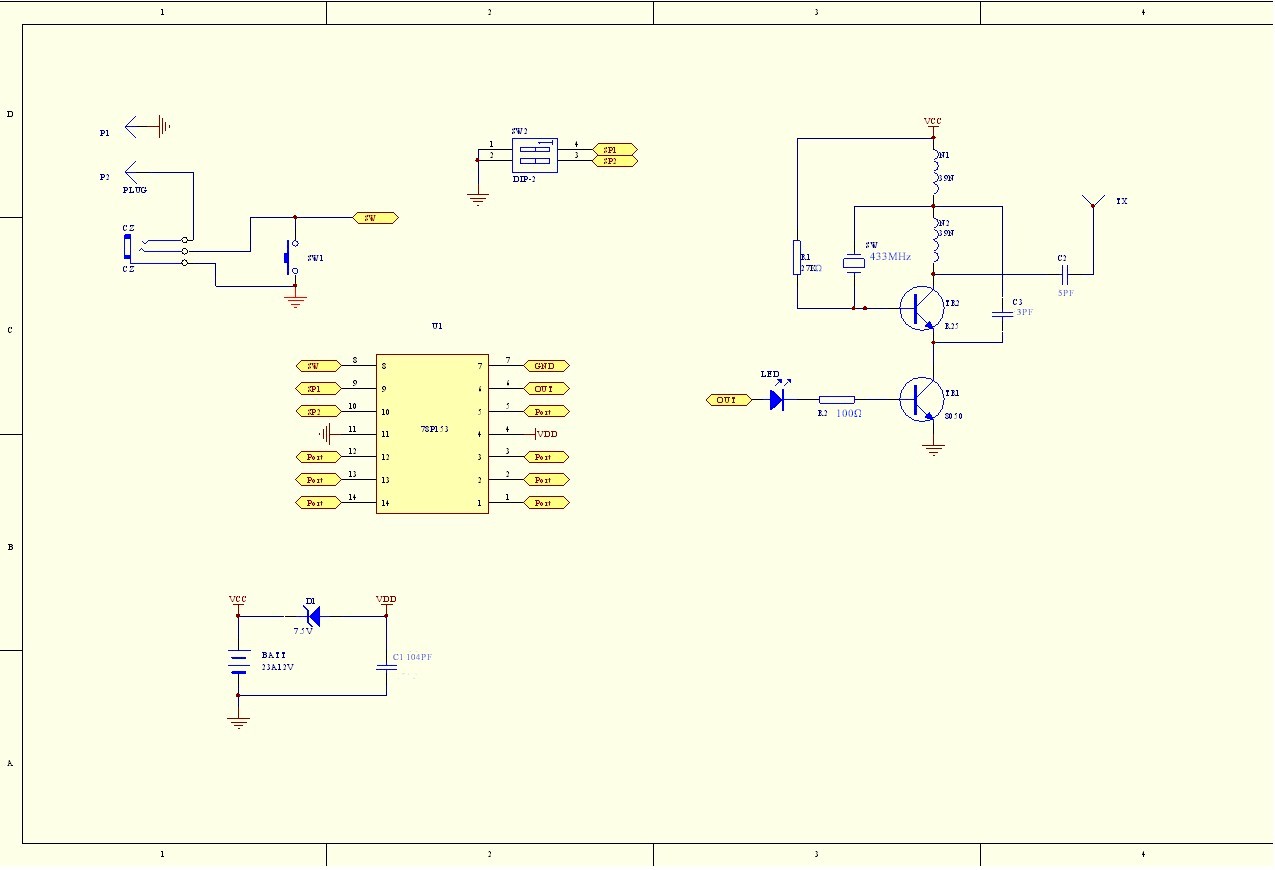Click the BATT battery symbol
The width and height of the screenshot is (1275, 870).
pyautogui.click(x=238, y=662)
